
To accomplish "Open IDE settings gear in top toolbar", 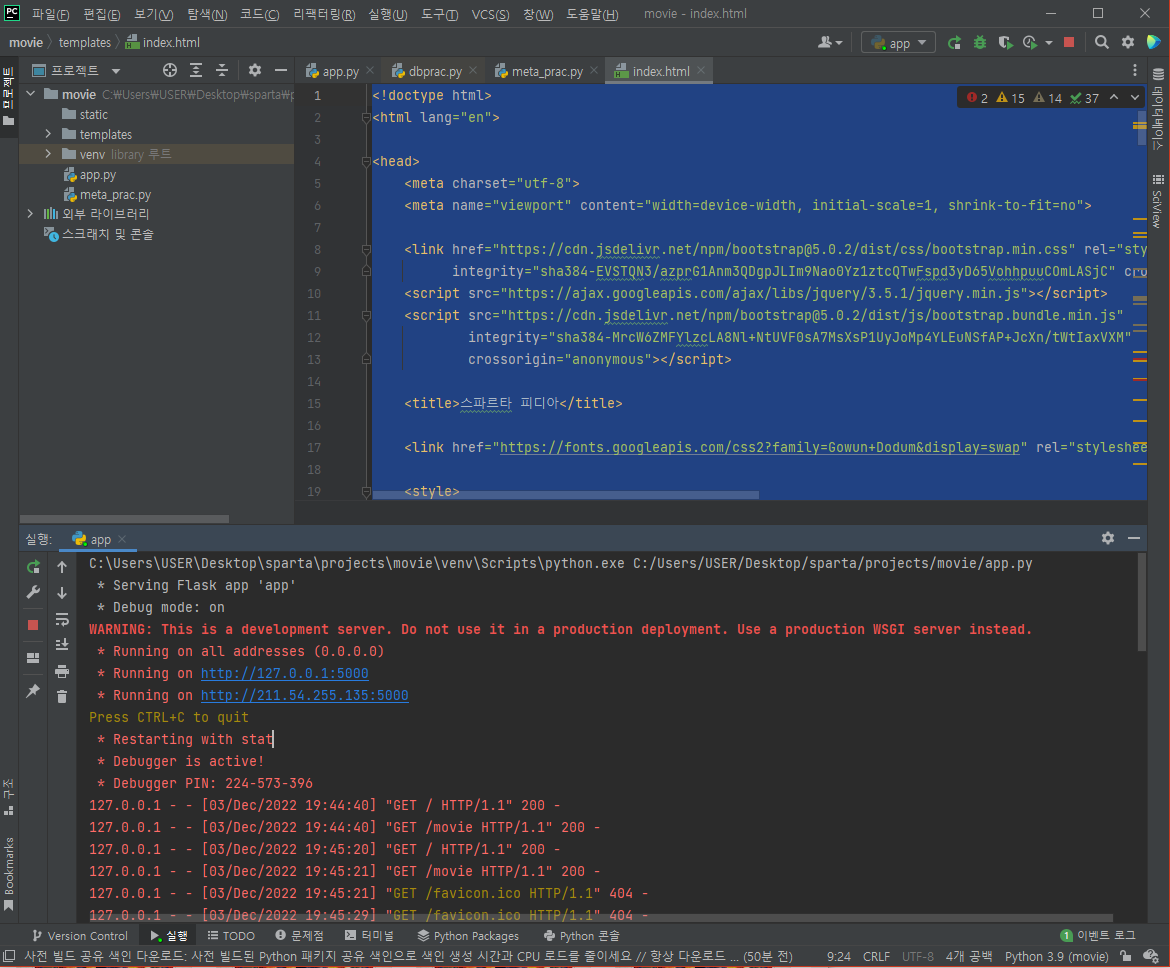I will (x=1127, y=43).
